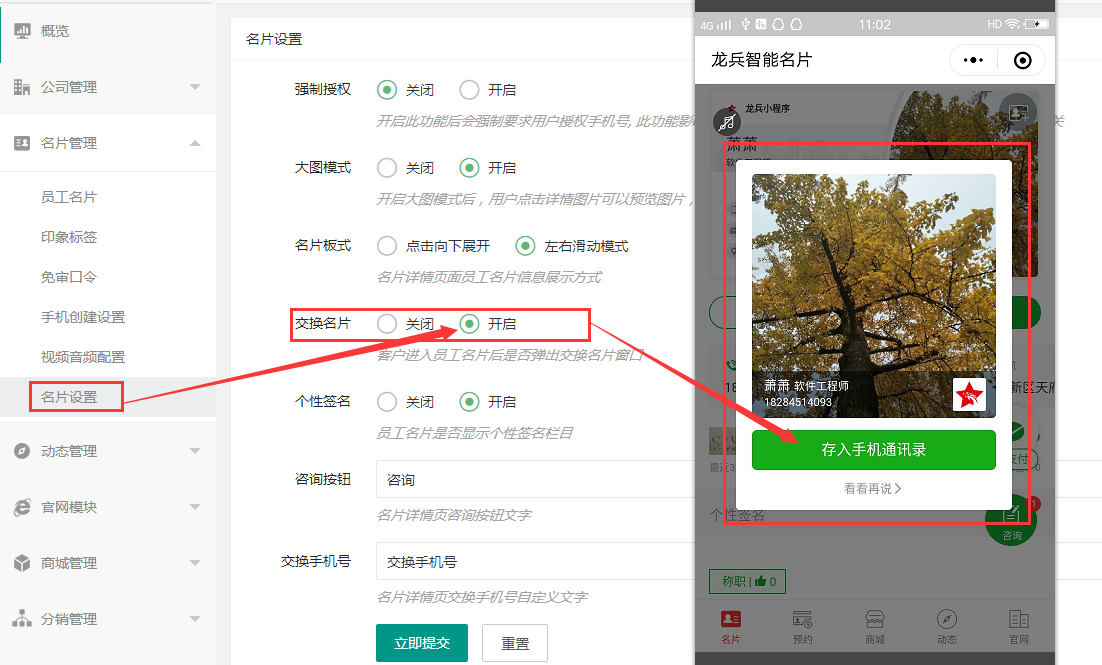Viewport: 1102px width, 665px height.
Task: Select 开启 for 强制授权
Action: [x=469, y=90]
